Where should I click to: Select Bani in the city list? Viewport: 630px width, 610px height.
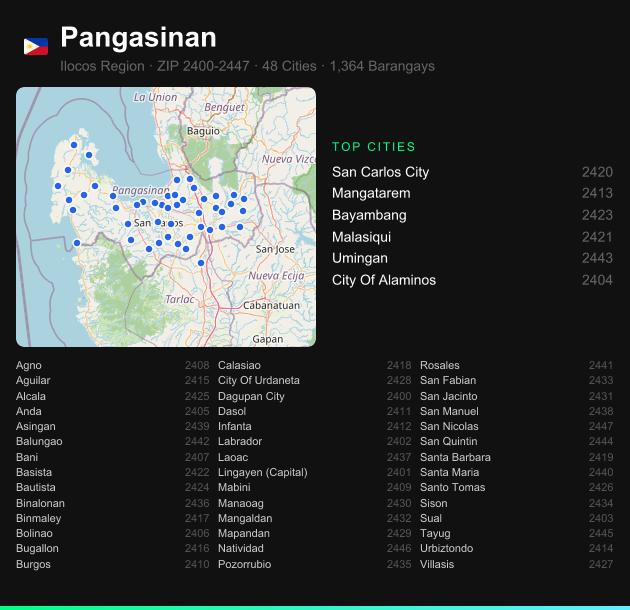click(x=112, y=457)
